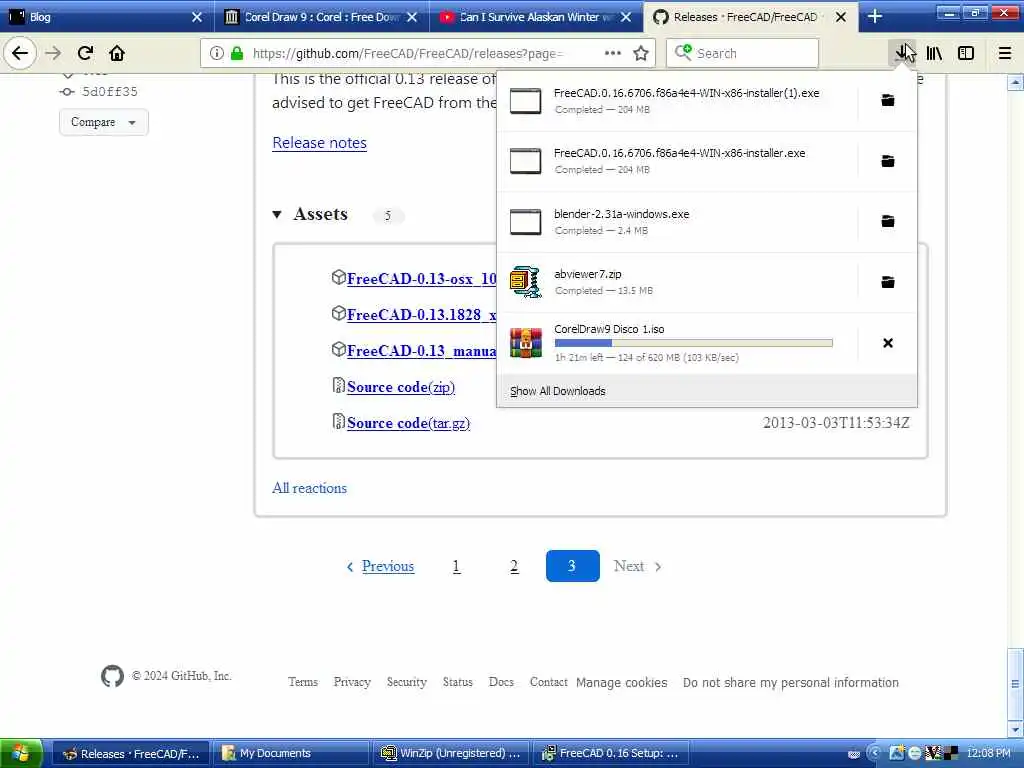Click the GitHub logo in the footer

coord(112,676)
